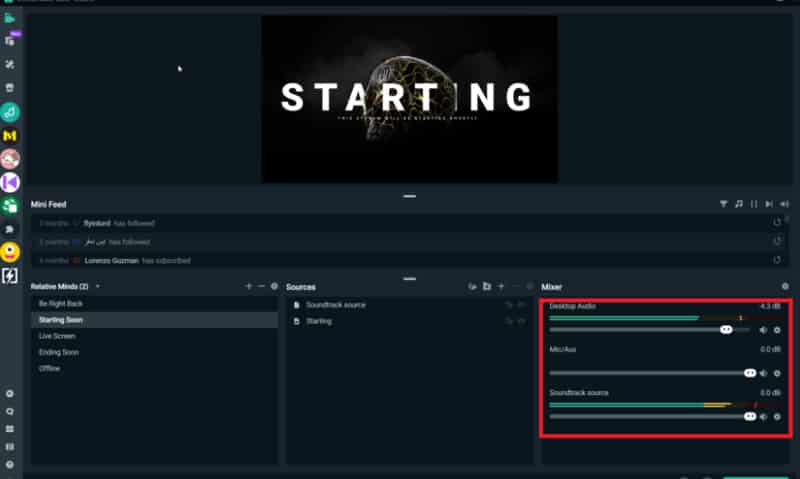Replay the Syndard follow alert
The height and width of the screenshot is (479, 800).
777,222
